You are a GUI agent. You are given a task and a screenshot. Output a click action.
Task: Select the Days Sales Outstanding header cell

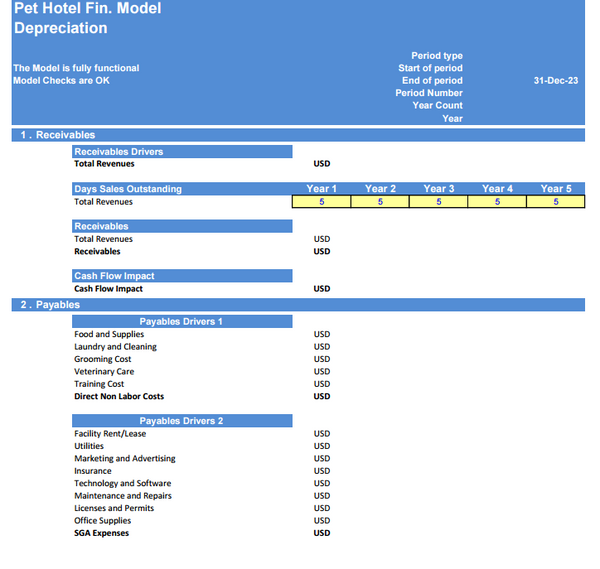(x=128, y=189)
